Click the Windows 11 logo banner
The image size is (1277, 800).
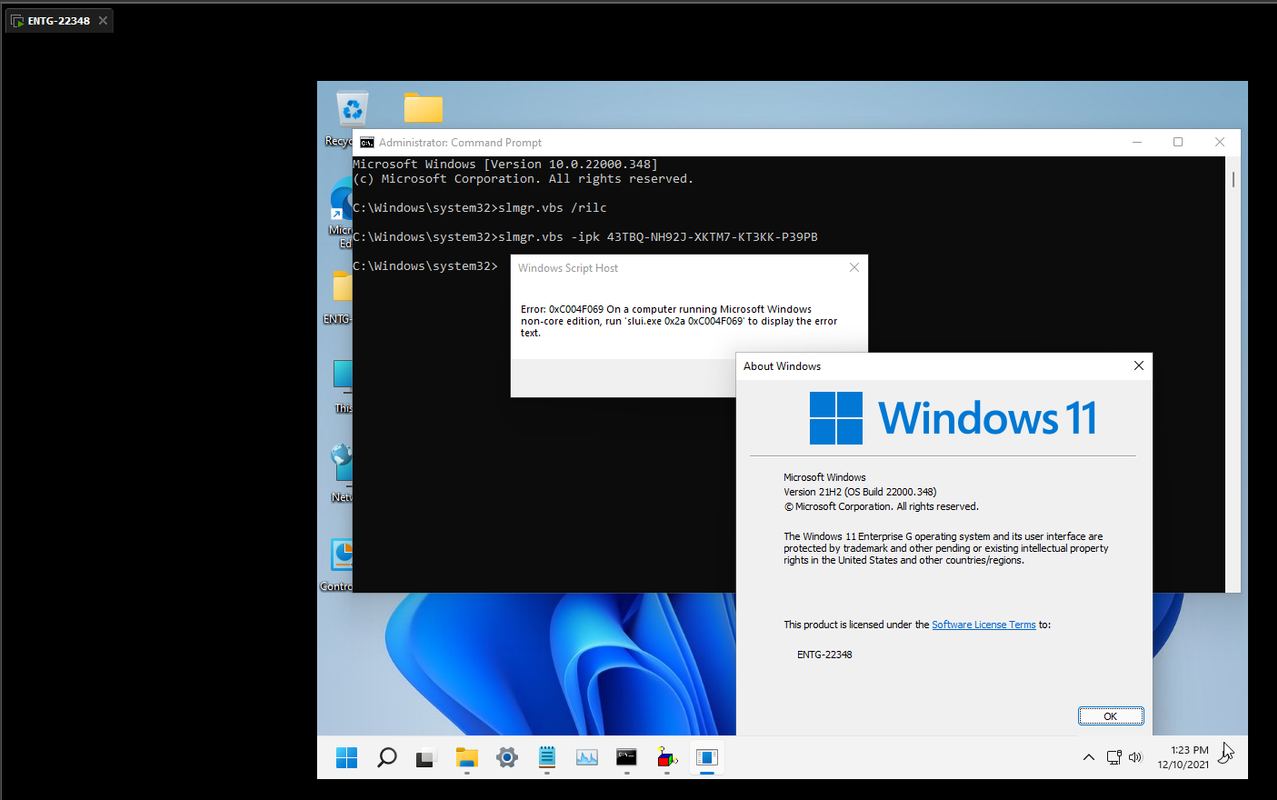(953, 417)
